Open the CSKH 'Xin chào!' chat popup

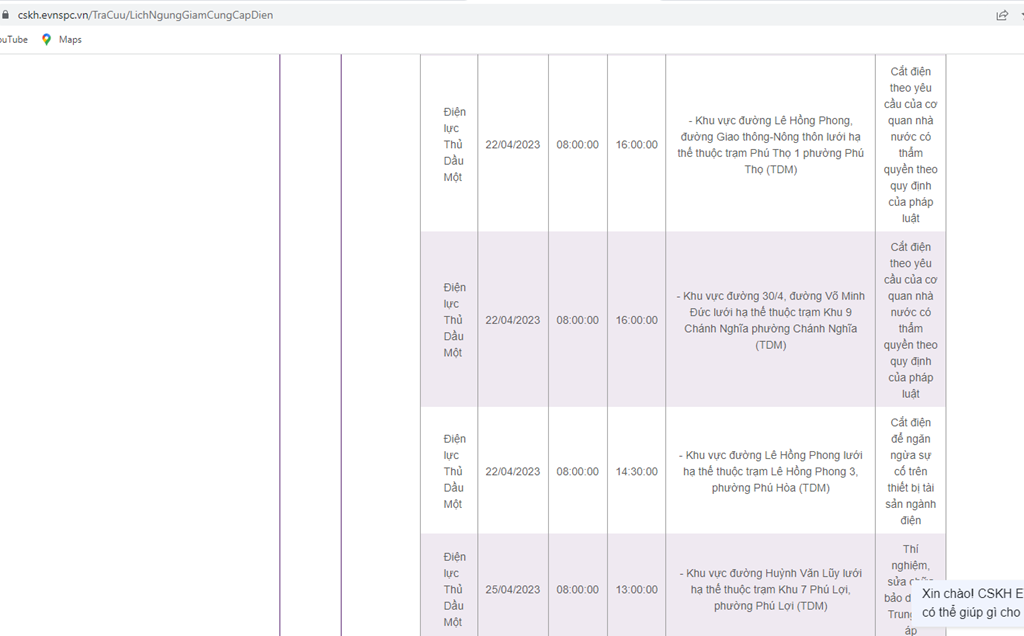coord(970,602)
